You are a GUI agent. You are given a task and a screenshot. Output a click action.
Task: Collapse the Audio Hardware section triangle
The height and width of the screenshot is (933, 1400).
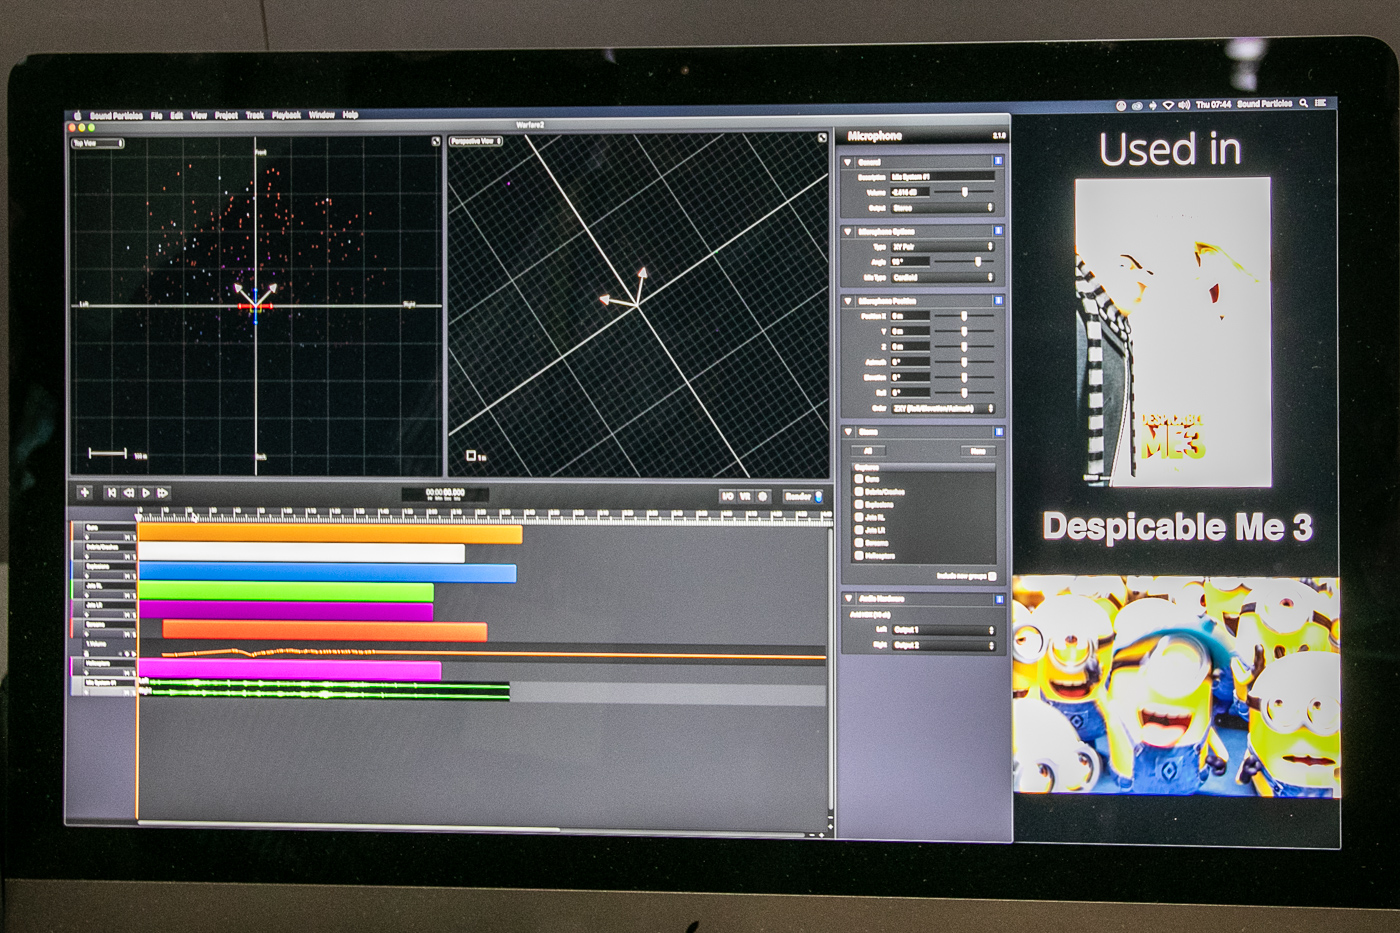tap(848, 599)
